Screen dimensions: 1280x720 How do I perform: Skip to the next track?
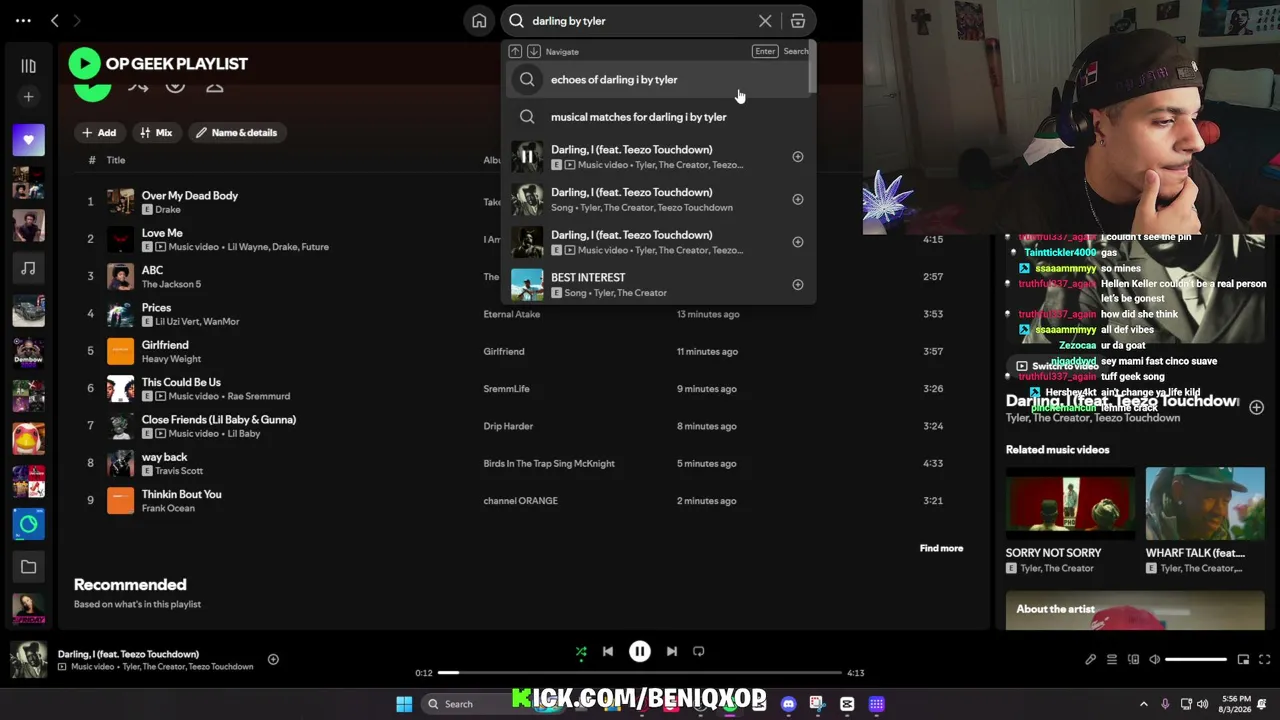click(x=672, y=652)
